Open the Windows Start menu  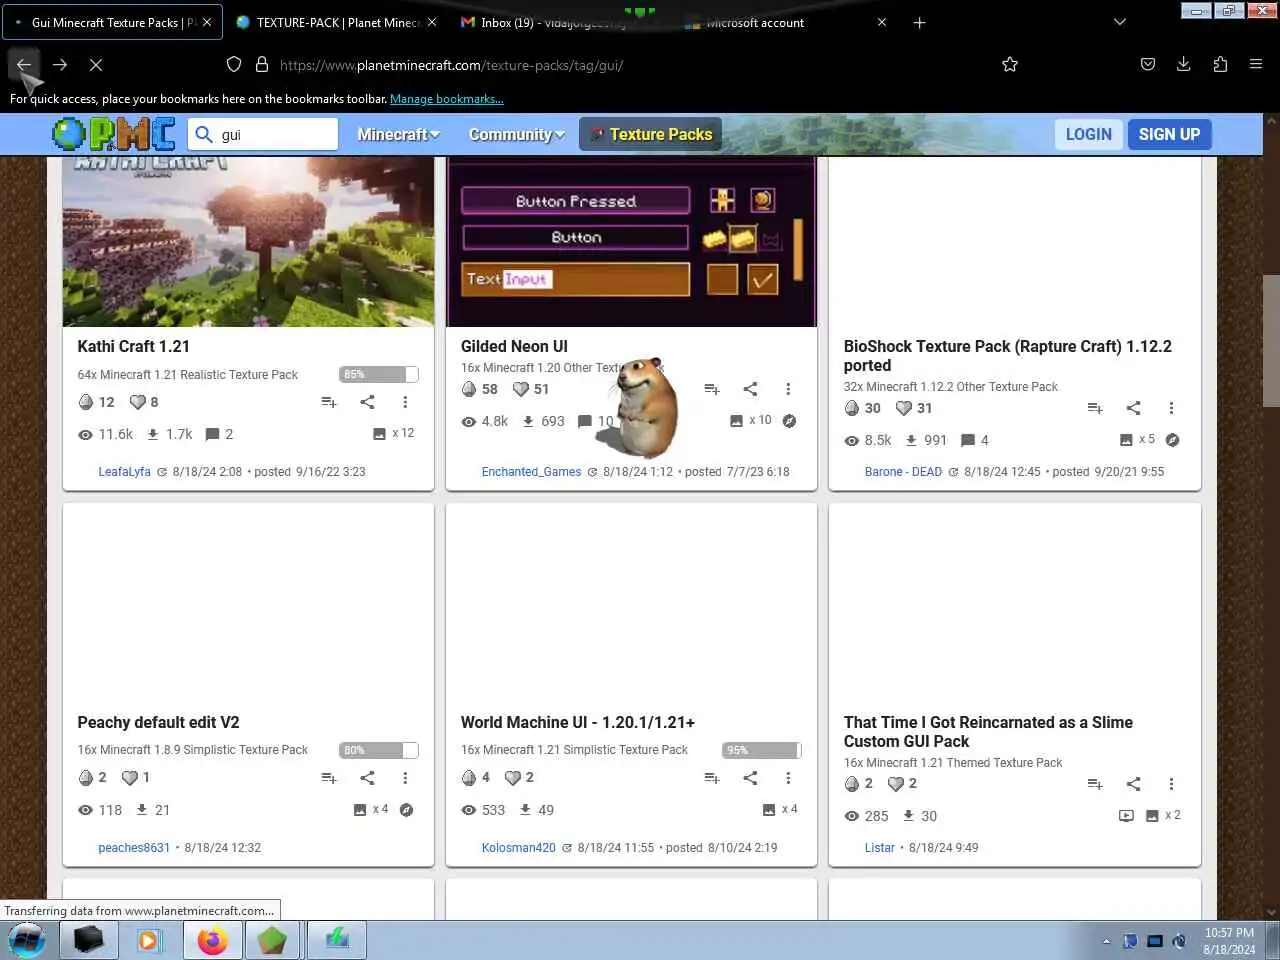(x=27, y=940)
